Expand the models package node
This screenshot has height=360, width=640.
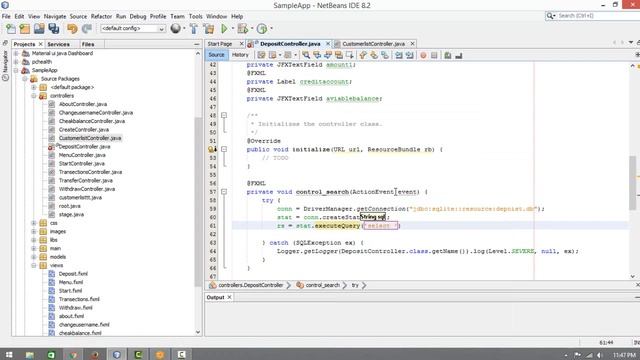point(34,257)
